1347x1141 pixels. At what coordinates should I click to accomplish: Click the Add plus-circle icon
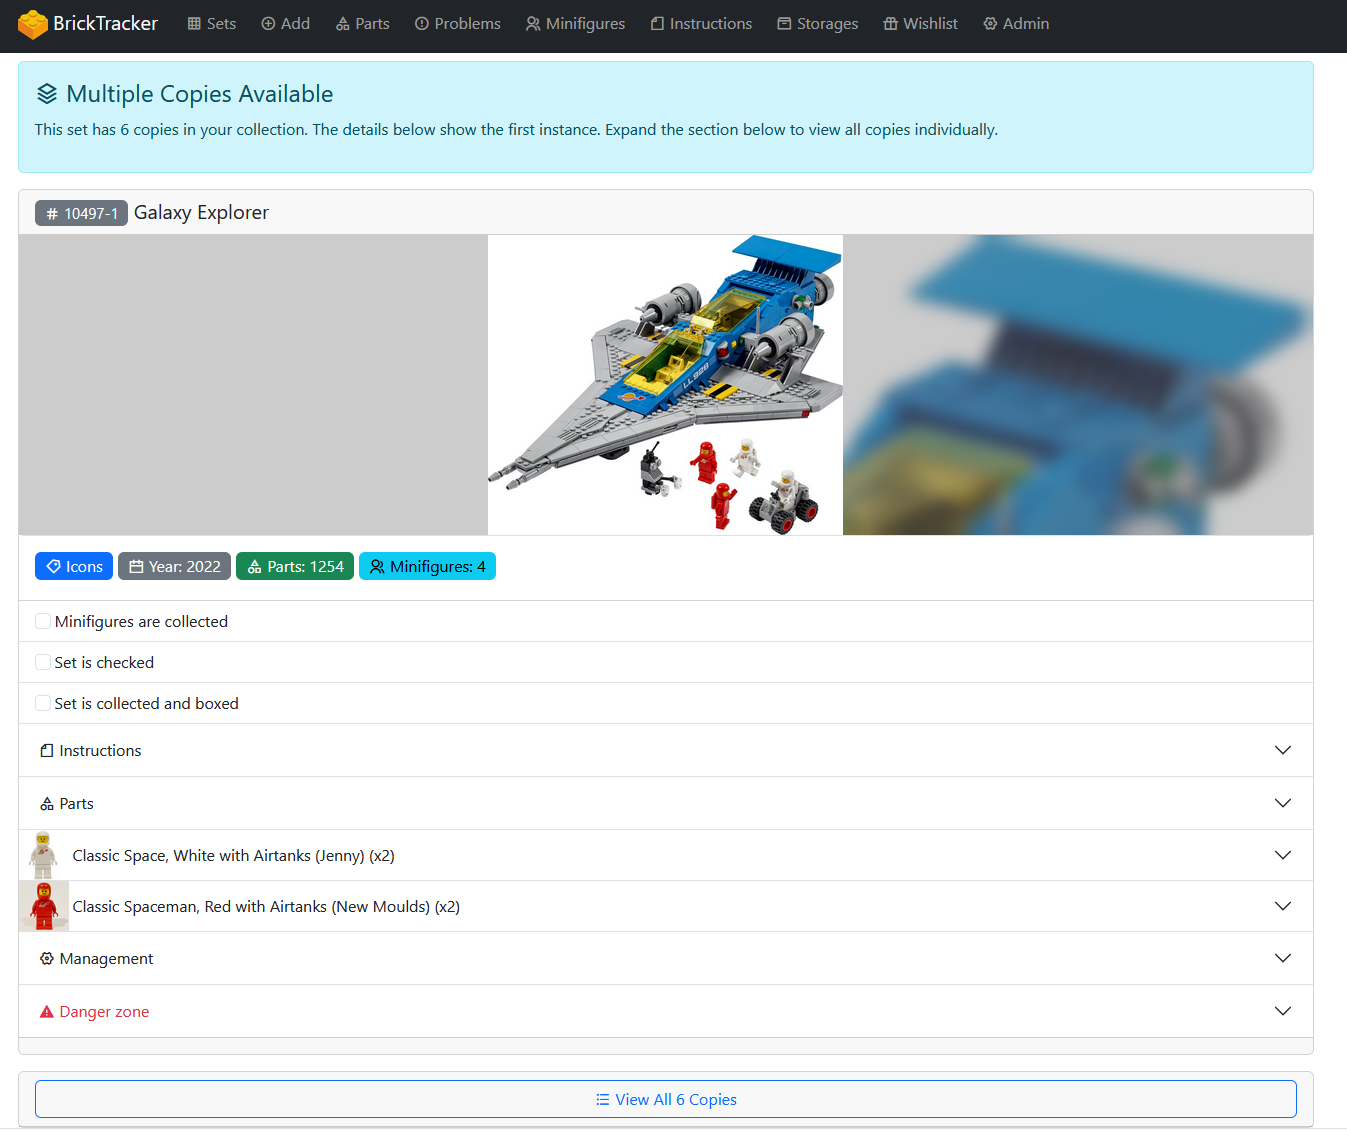tap(268, 24)
